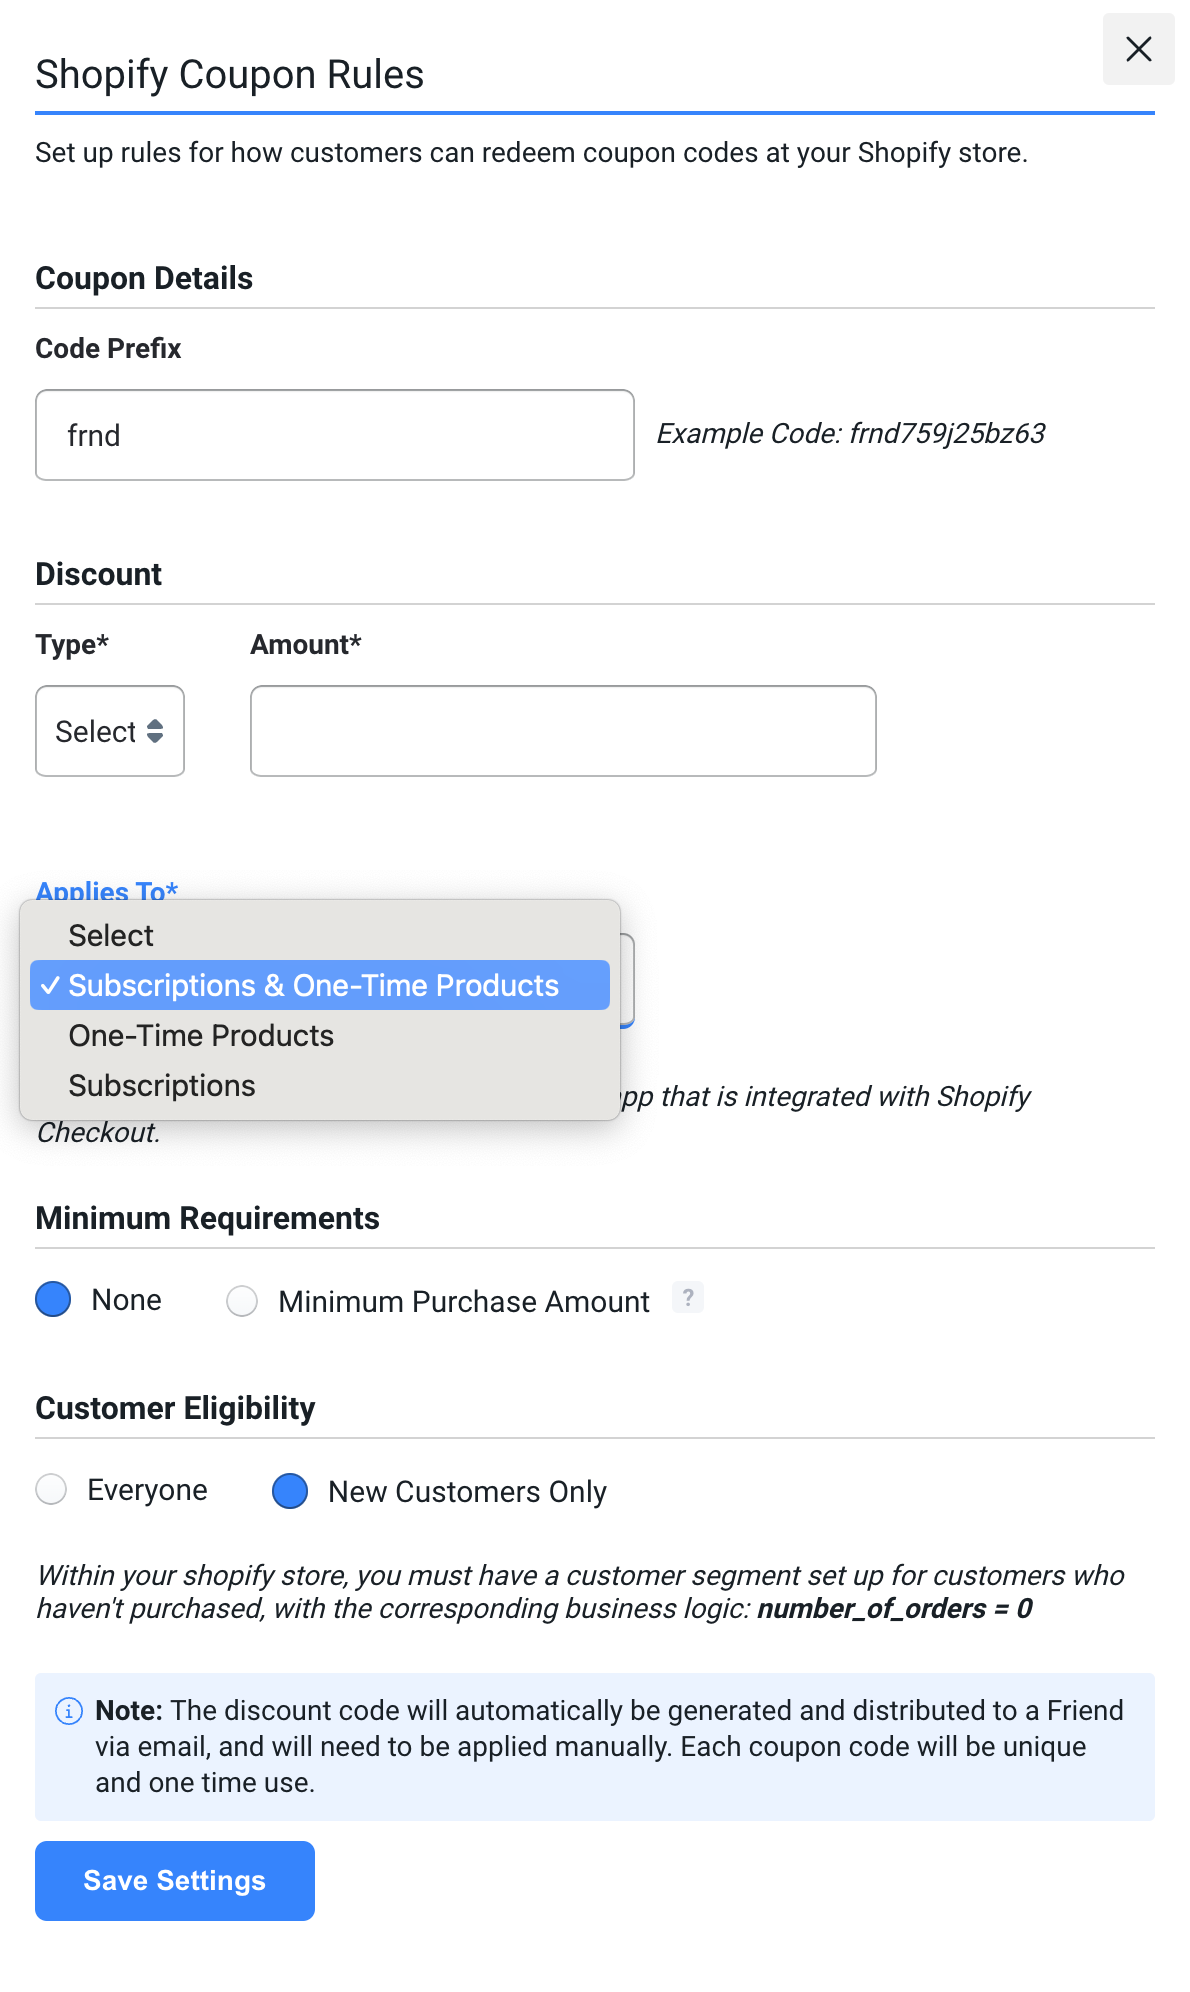Select New Customers Only option
Viewport: 1190px width, 1992px height.
pyautogui.click(x=290, y=1491)
